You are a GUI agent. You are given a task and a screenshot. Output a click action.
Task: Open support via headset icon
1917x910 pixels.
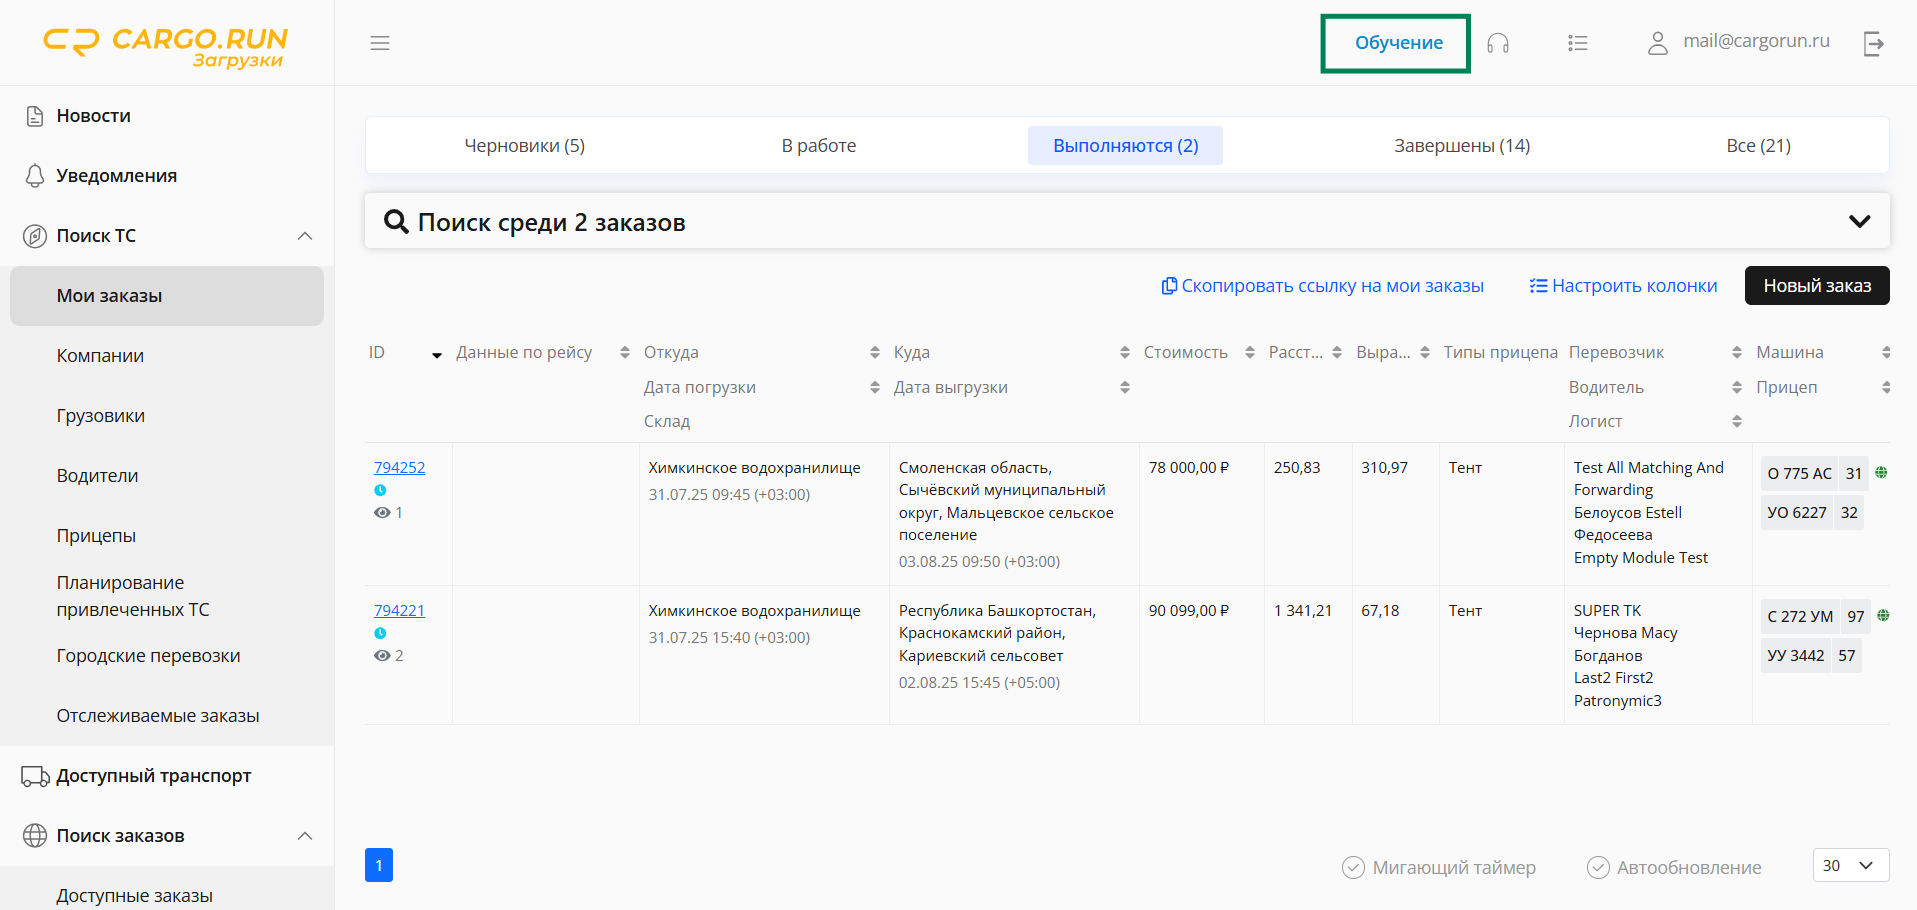1497,43
